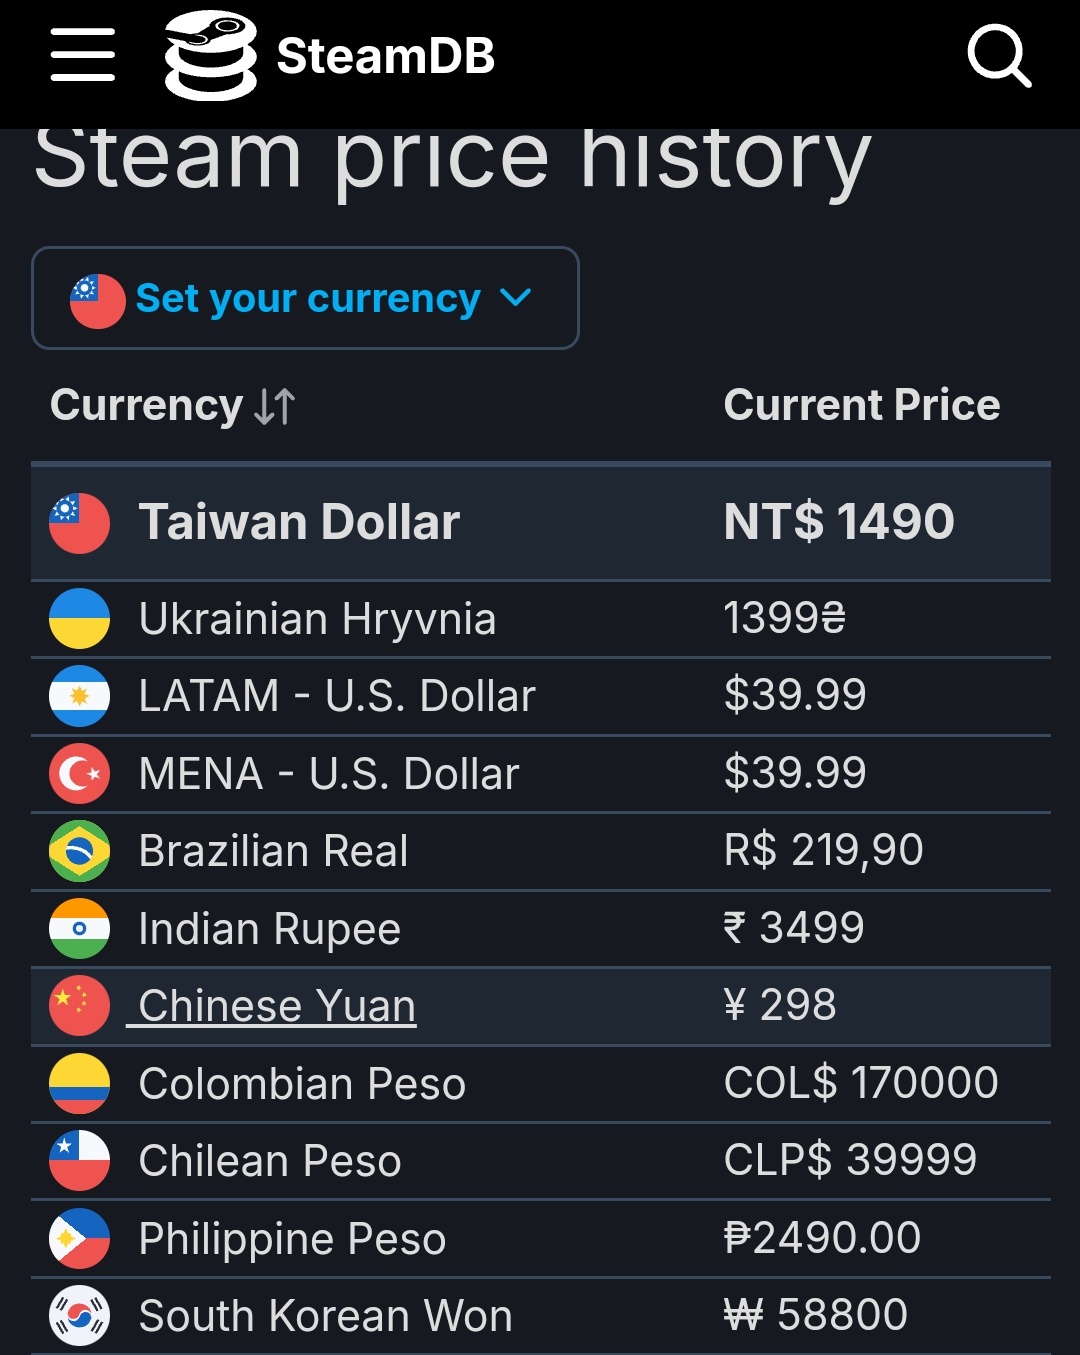Viewport: 1080px width, 1355px height.
Task: Click the Chilean flag icon
Action: (x=79, y=1160)
